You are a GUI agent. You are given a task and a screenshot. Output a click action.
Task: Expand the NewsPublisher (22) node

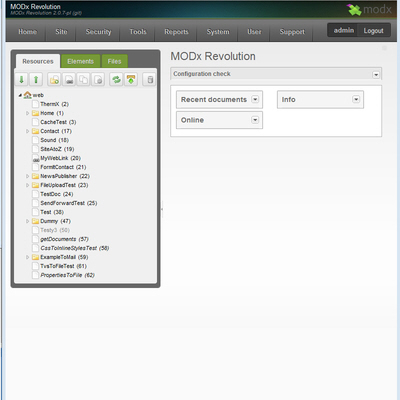click(x=27, y=176)
